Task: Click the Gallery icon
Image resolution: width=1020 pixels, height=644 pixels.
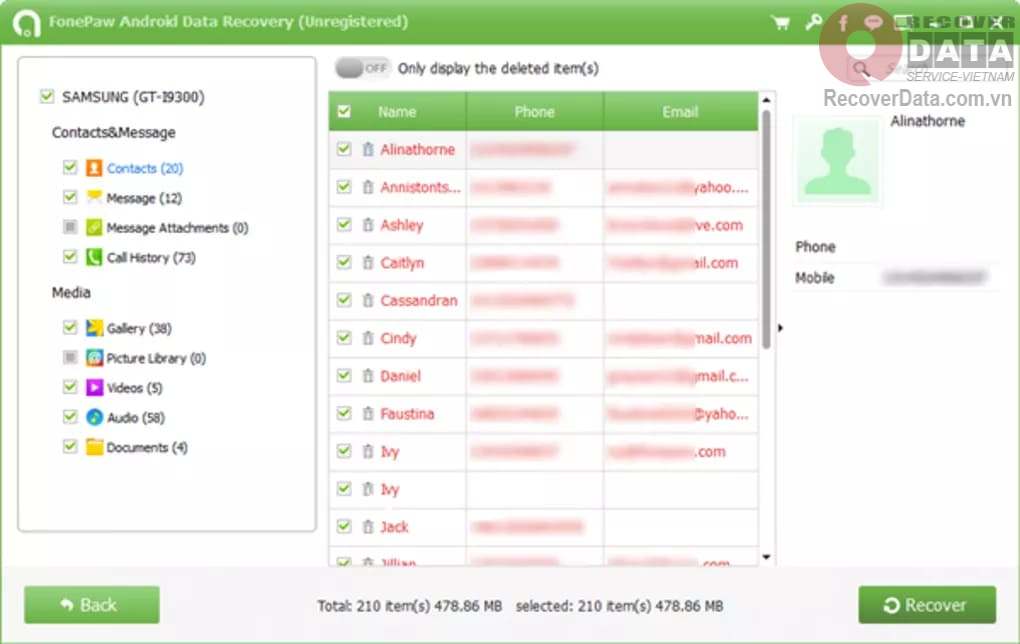Action: click(x=94, y=328)
